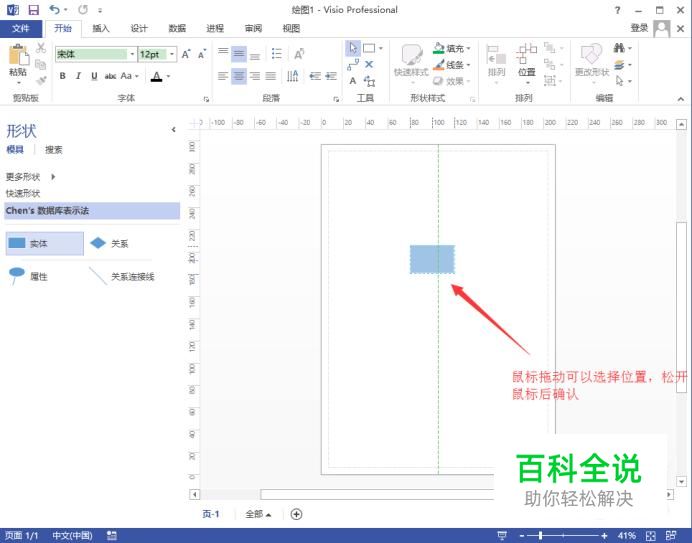Image resolution: width=692 pixels, height=543 pixels.
Task: Toggle Underline formatting
Action: (x=94, y=76)
